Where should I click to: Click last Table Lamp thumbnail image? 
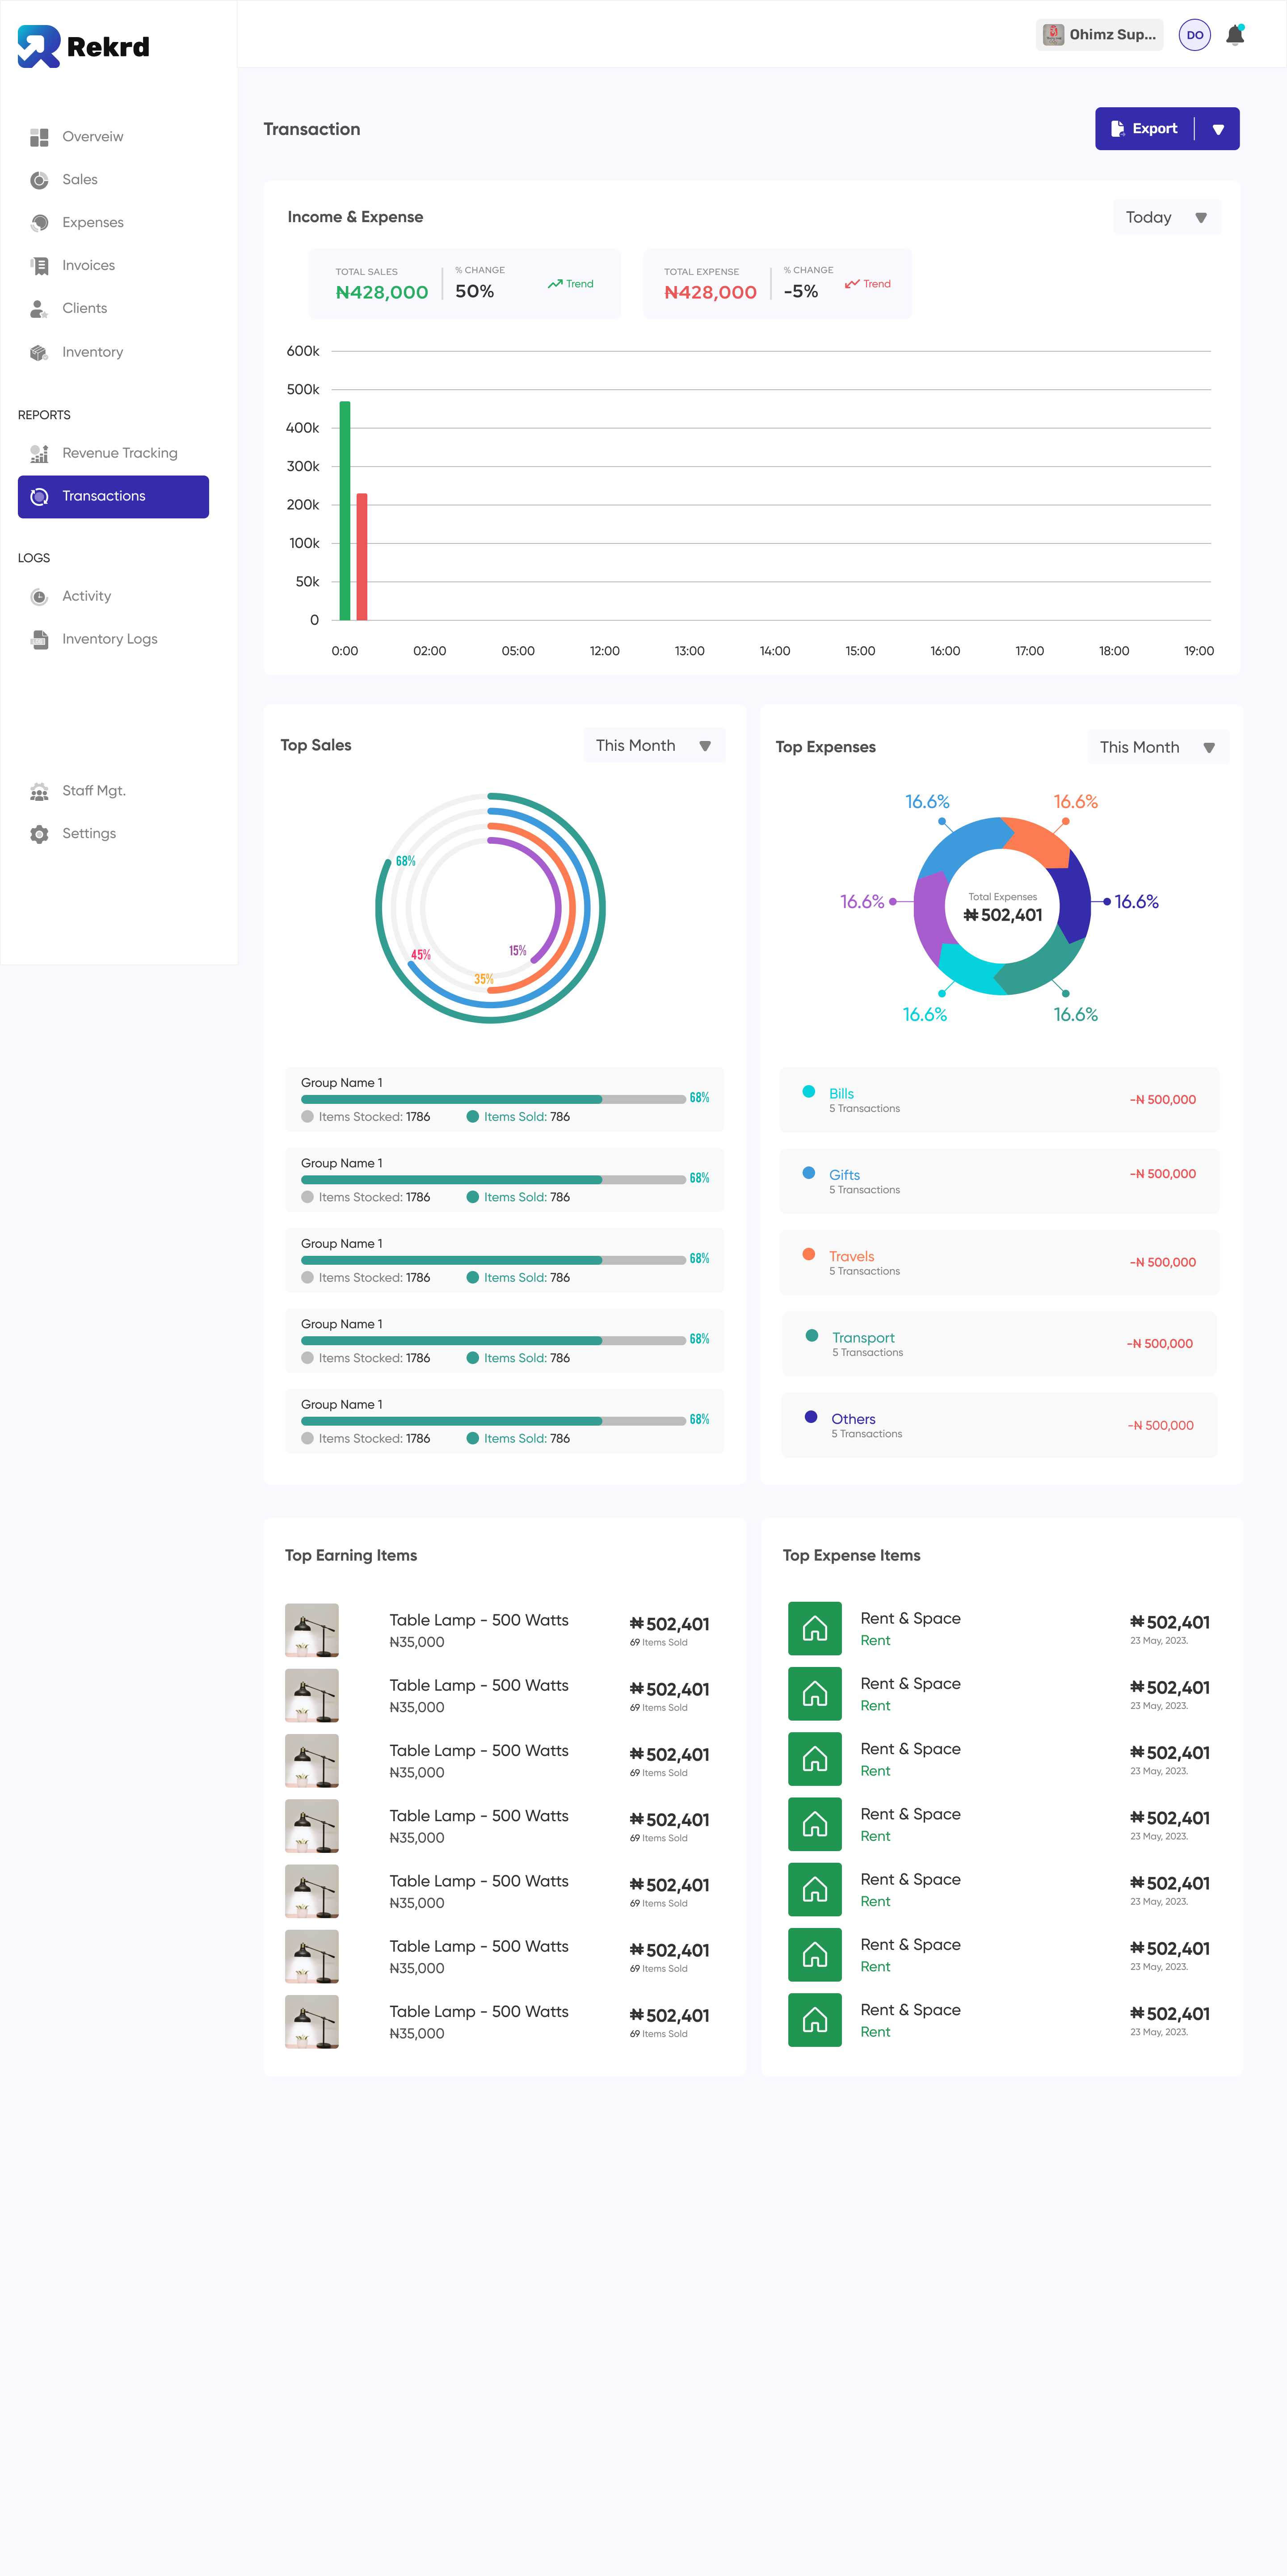pos(312,2022)
